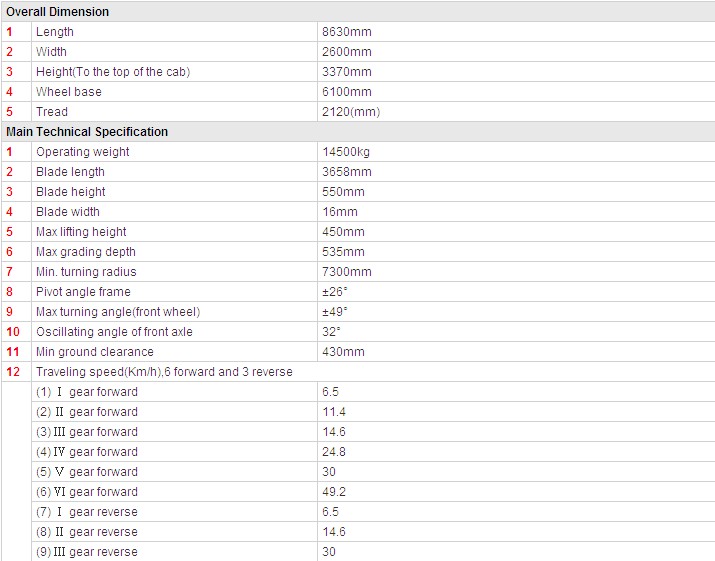Select Min. turning radius label
Screen dimensions: 715x561
[86, 272]
